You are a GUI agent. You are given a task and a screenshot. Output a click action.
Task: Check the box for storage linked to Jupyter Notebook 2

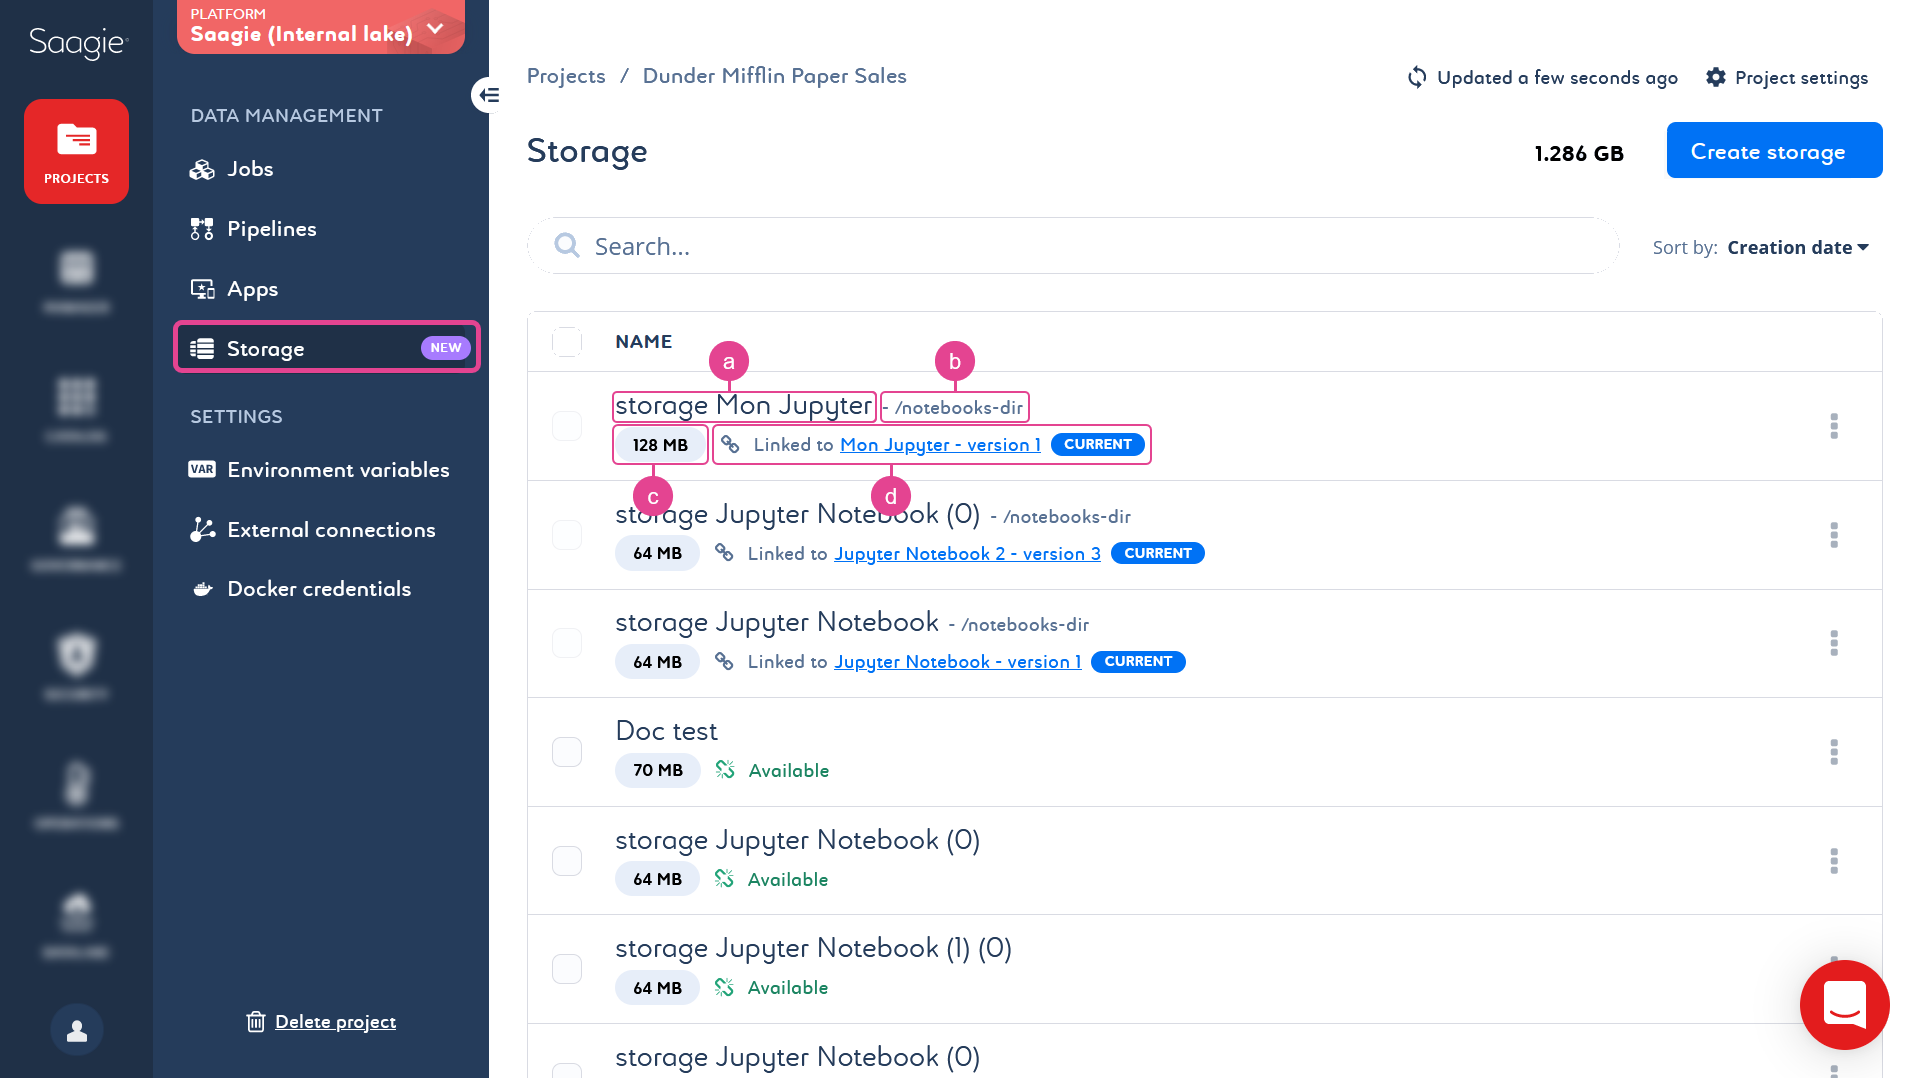(567, 535)
